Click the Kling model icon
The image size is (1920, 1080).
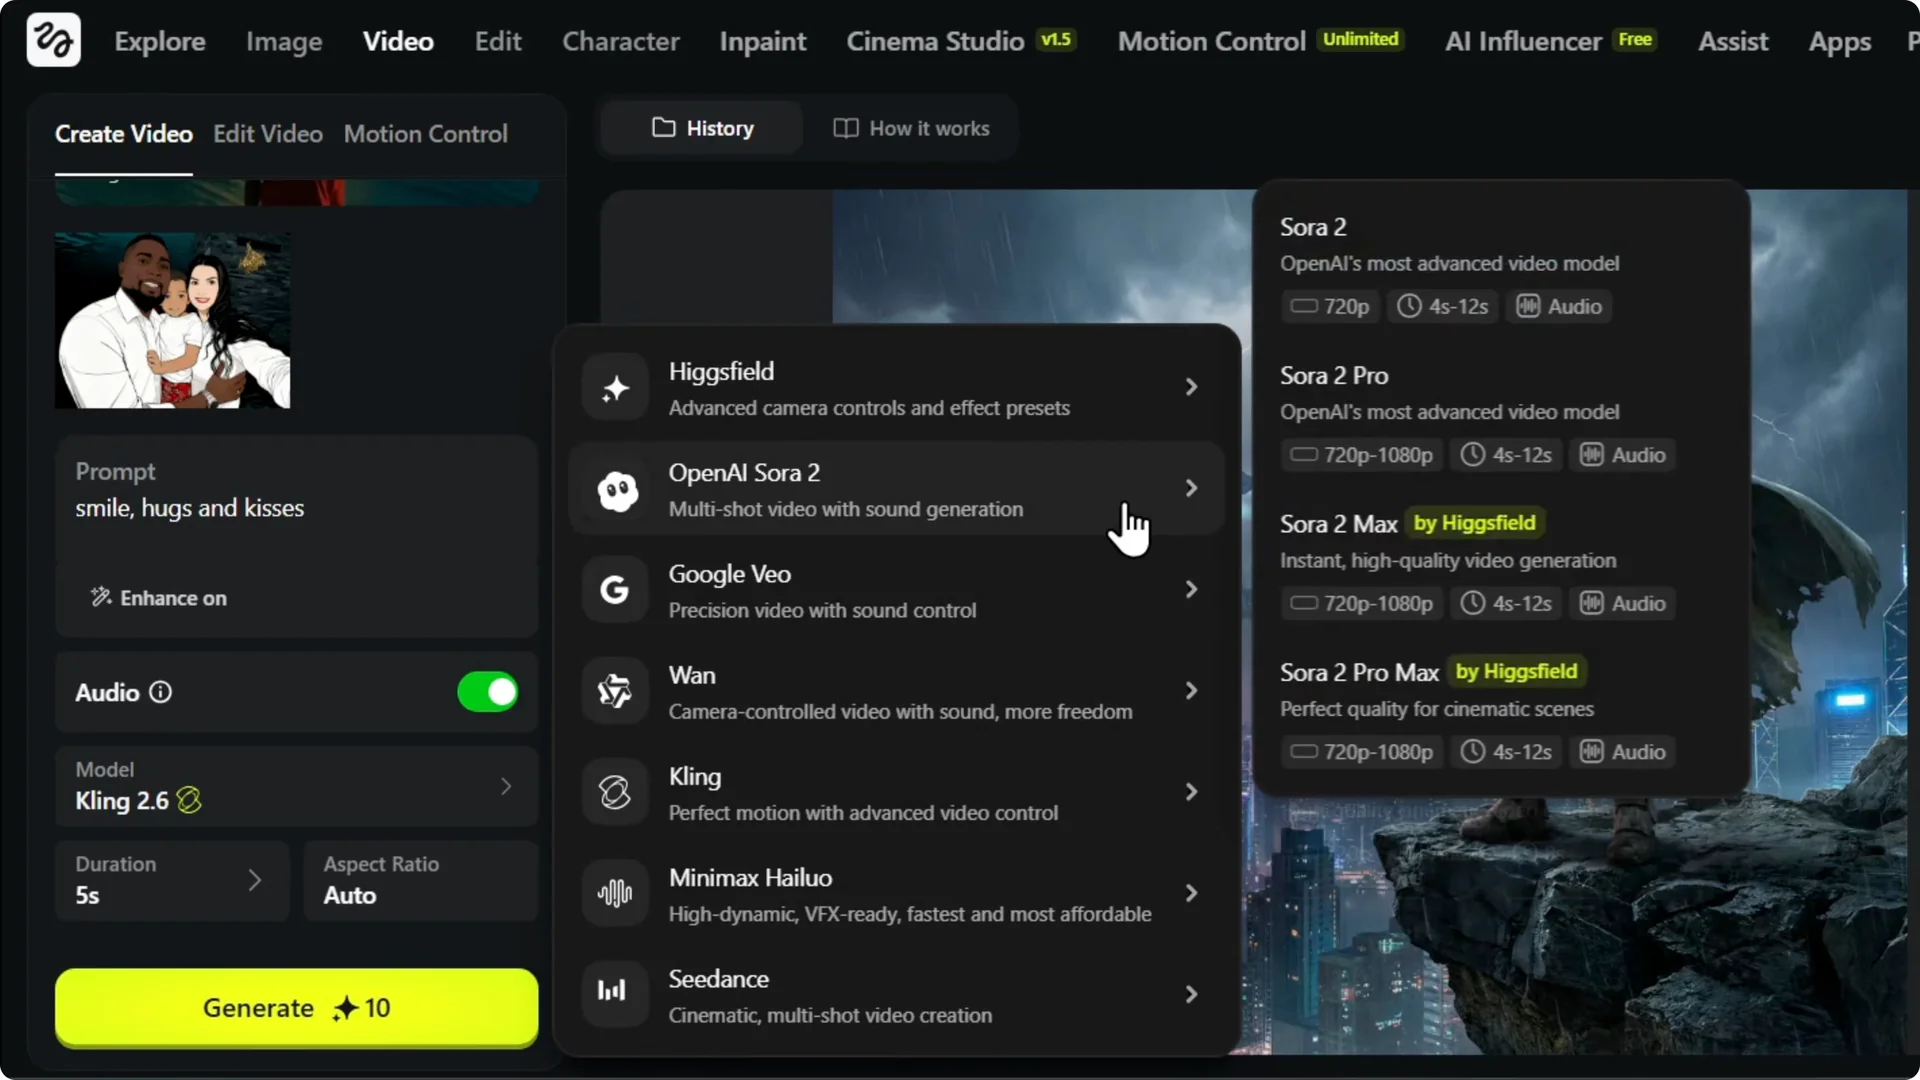click(615, 792)
